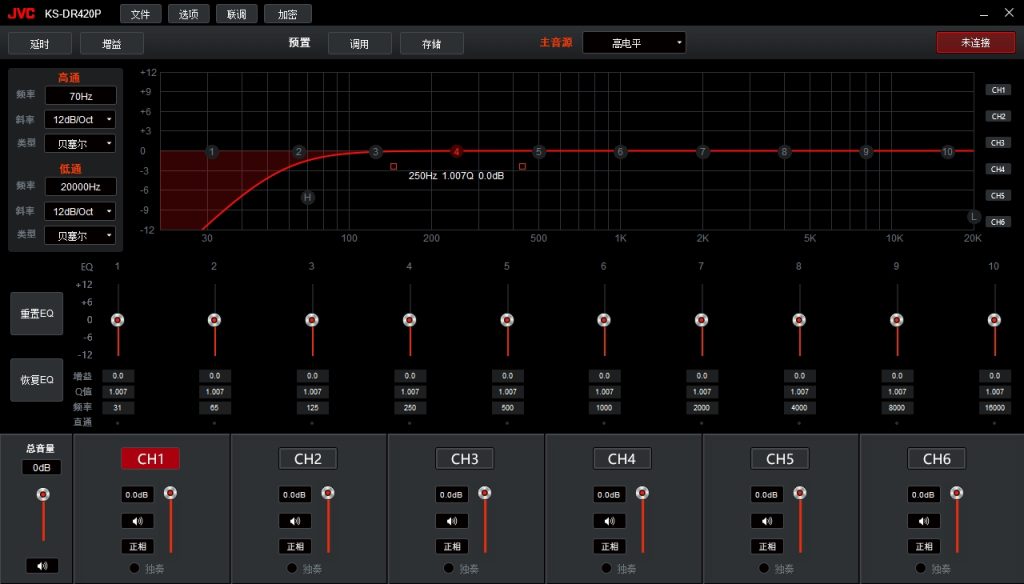Show CH4 curve via graph legend

coord(998,169)
